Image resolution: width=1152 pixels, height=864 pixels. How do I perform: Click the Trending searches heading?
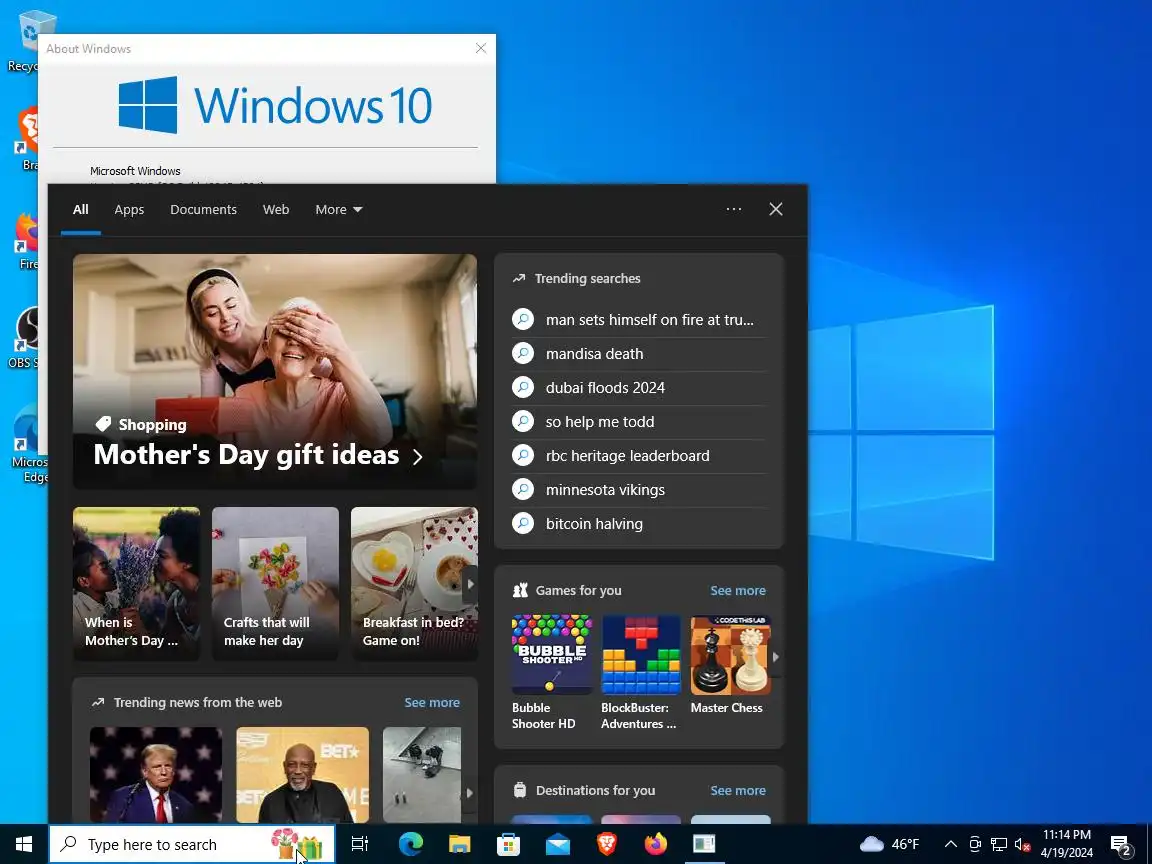coord(587,278)
